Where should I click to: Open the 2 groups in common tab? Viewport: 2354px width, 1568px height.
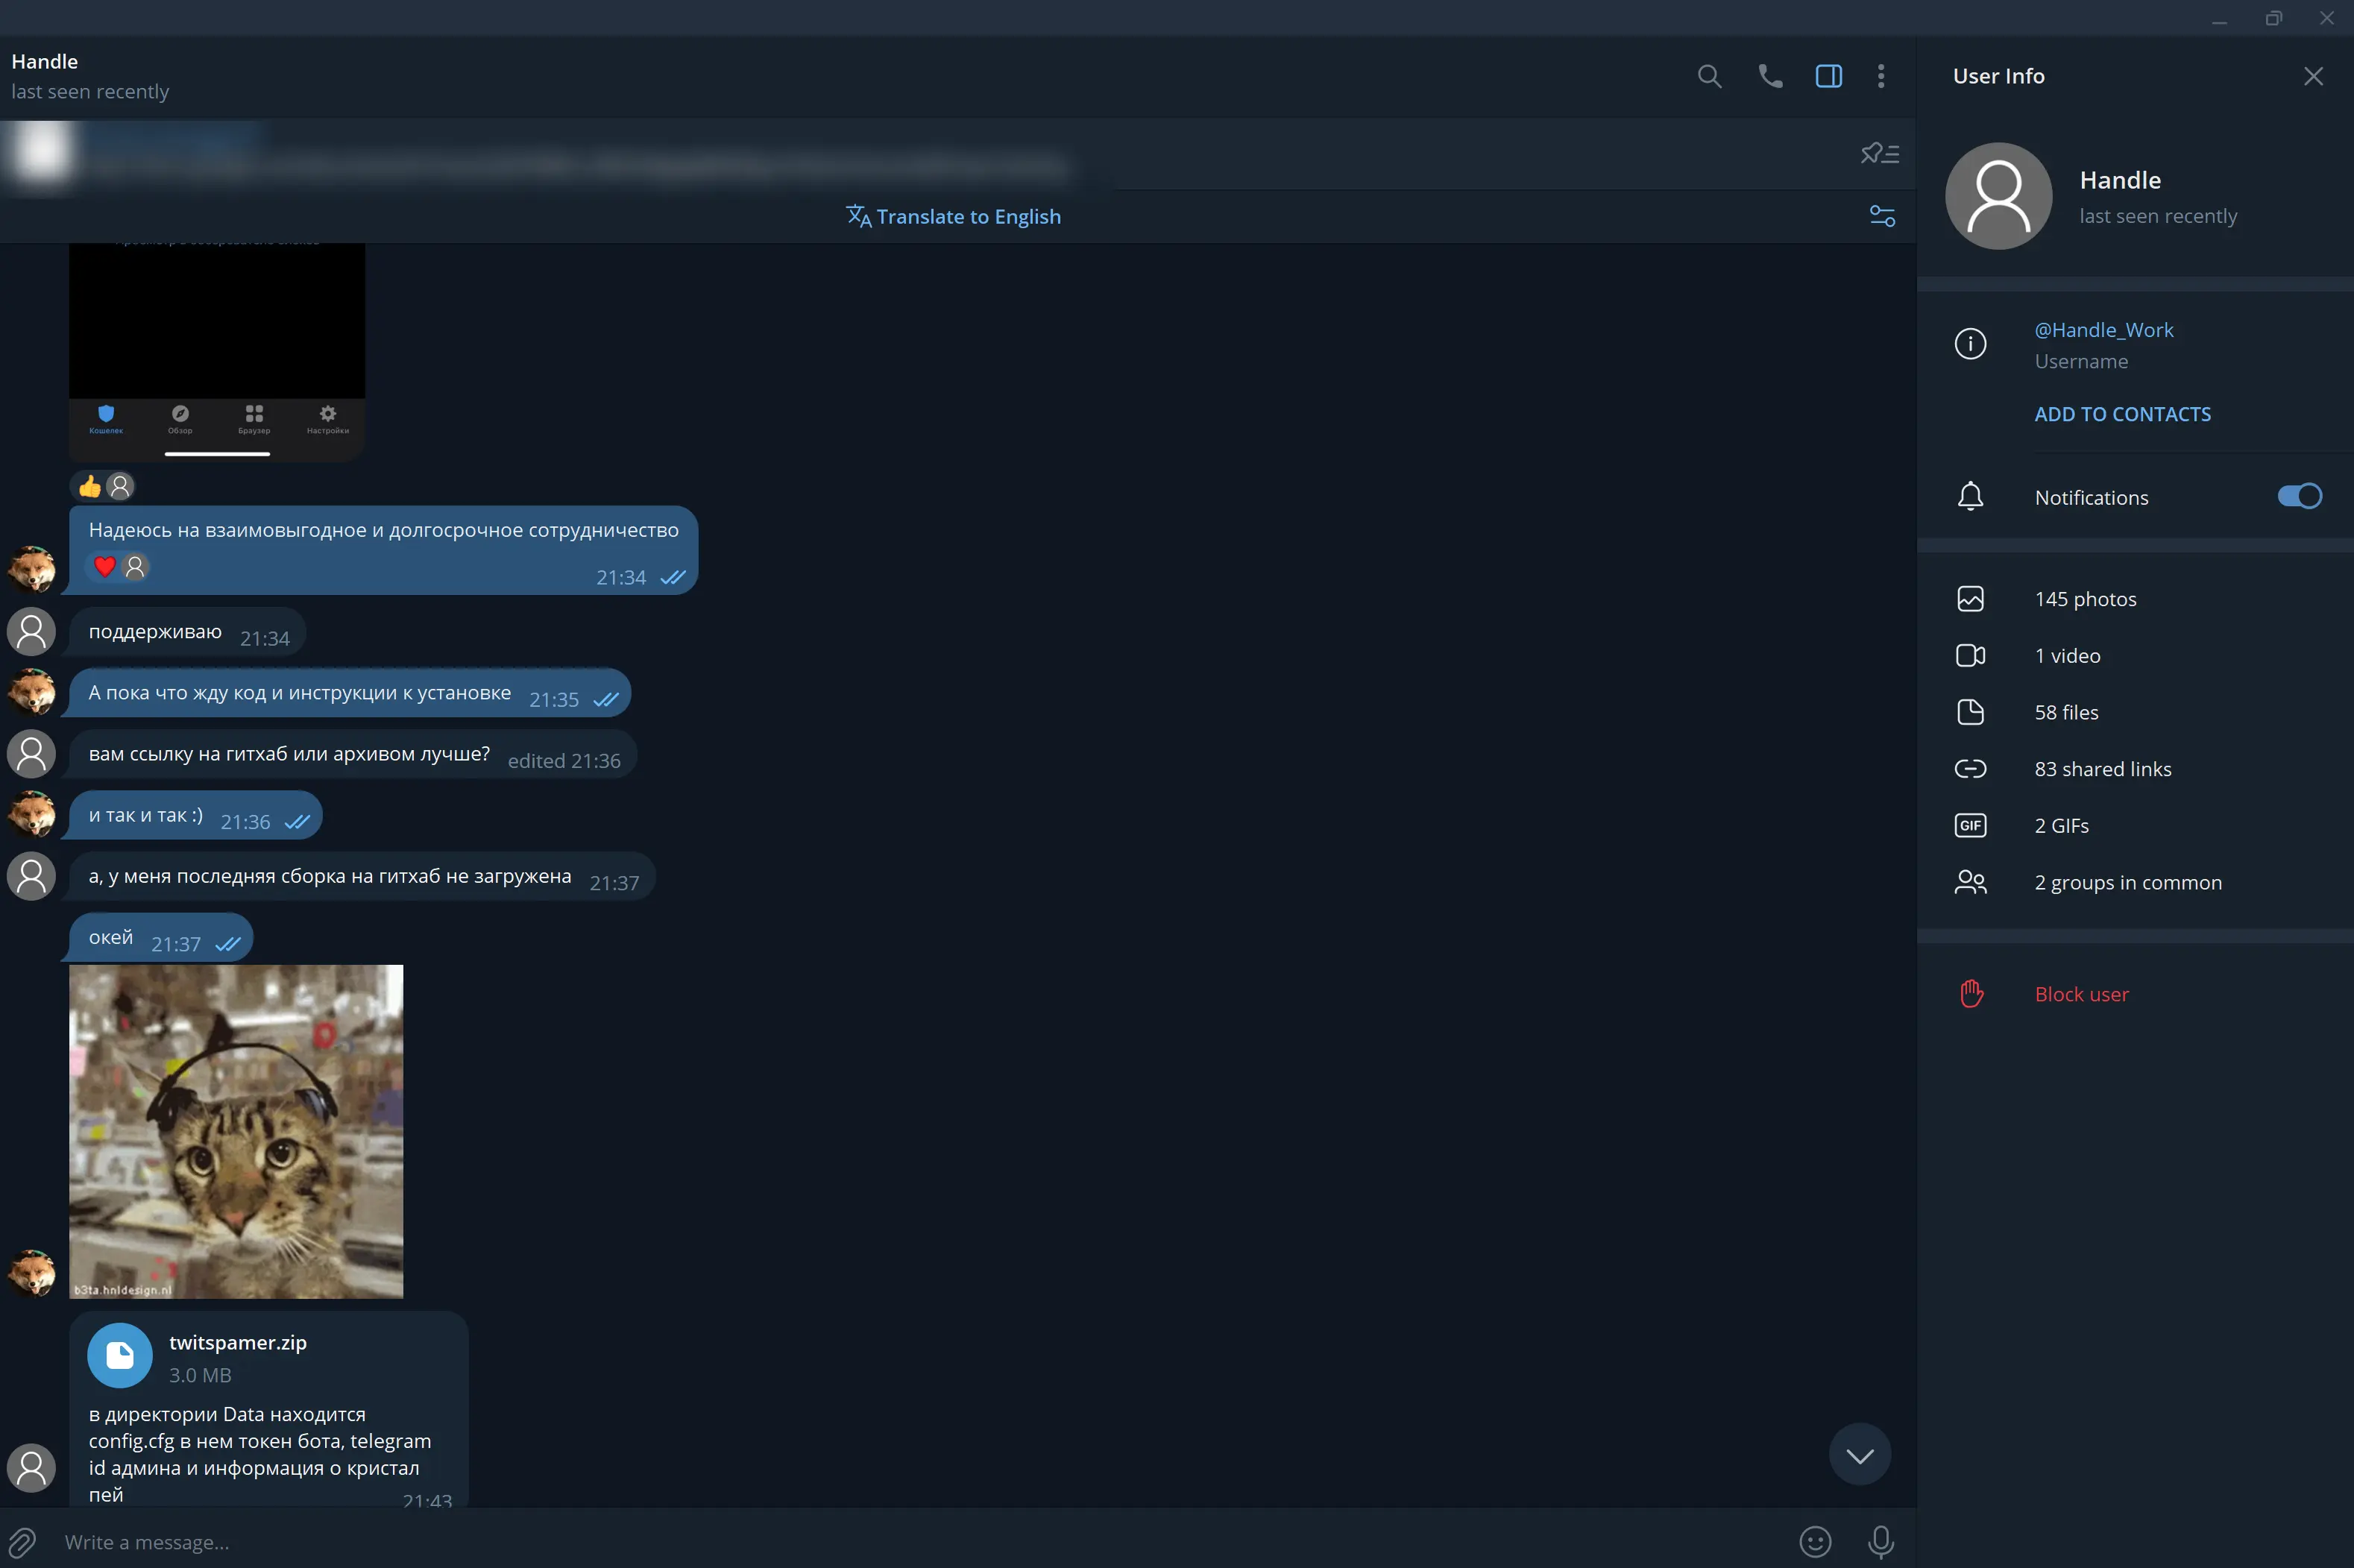coord(2128,881)
